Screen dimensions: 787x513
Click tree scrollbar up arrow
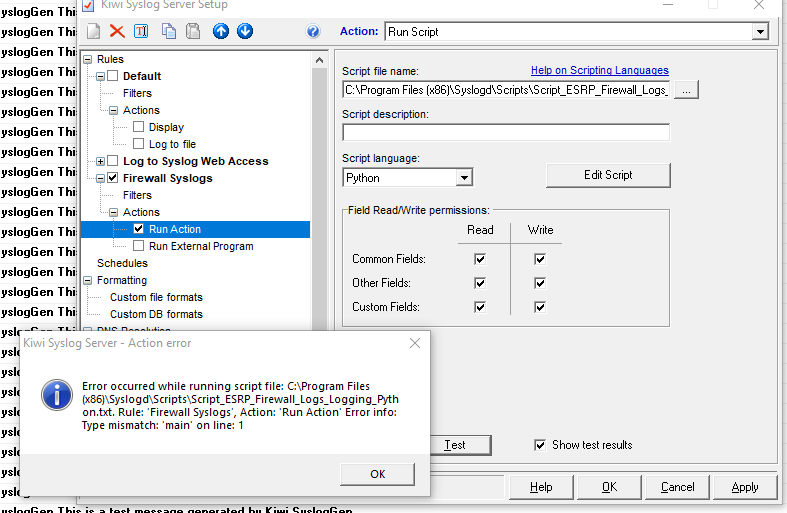(319, 60)
